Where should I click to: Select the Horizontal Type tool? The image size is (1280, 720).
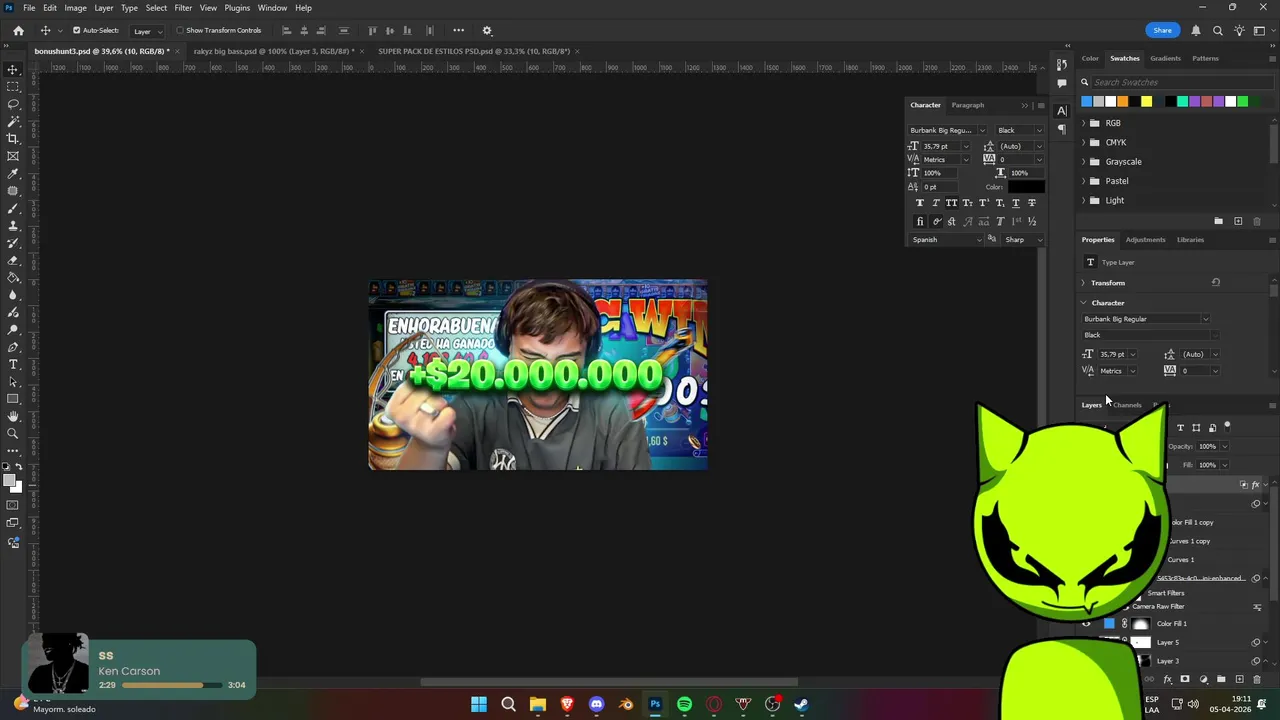13,364
